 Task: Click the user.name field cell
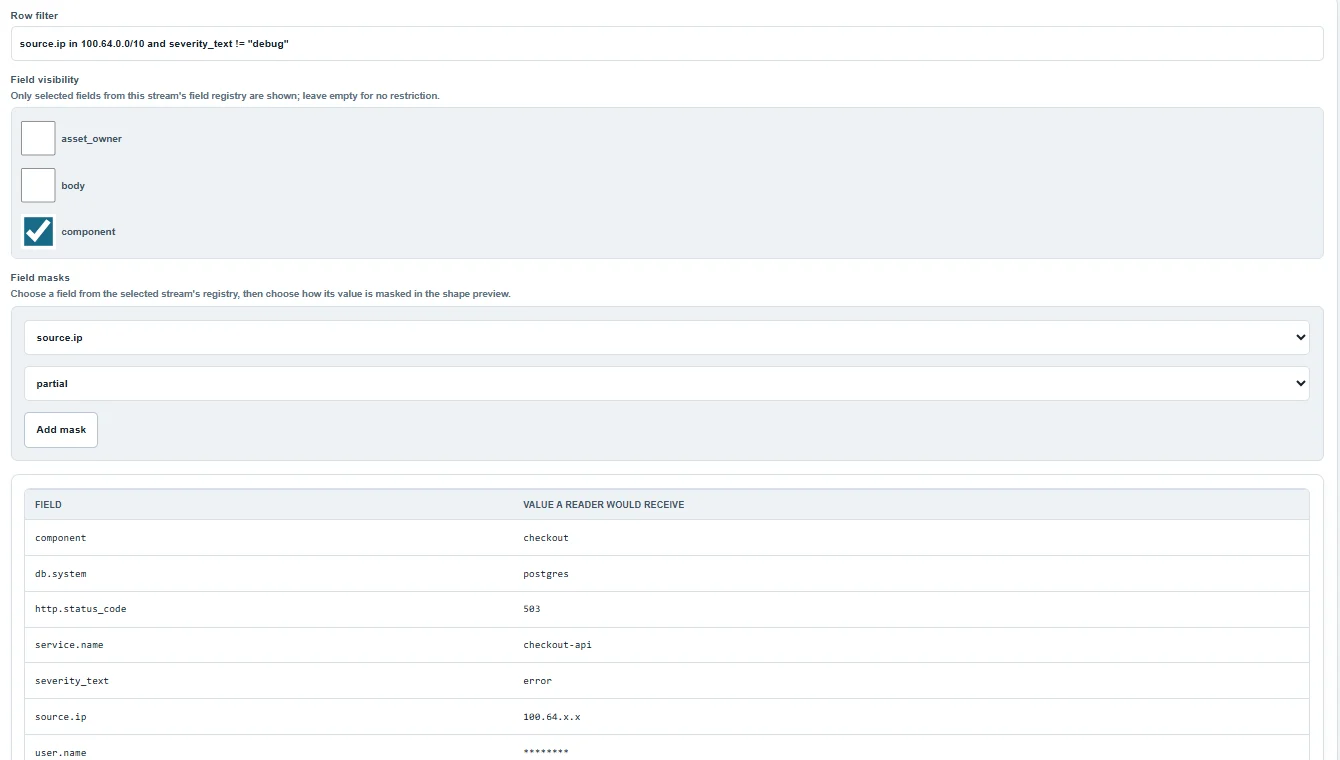coord(61,753)
